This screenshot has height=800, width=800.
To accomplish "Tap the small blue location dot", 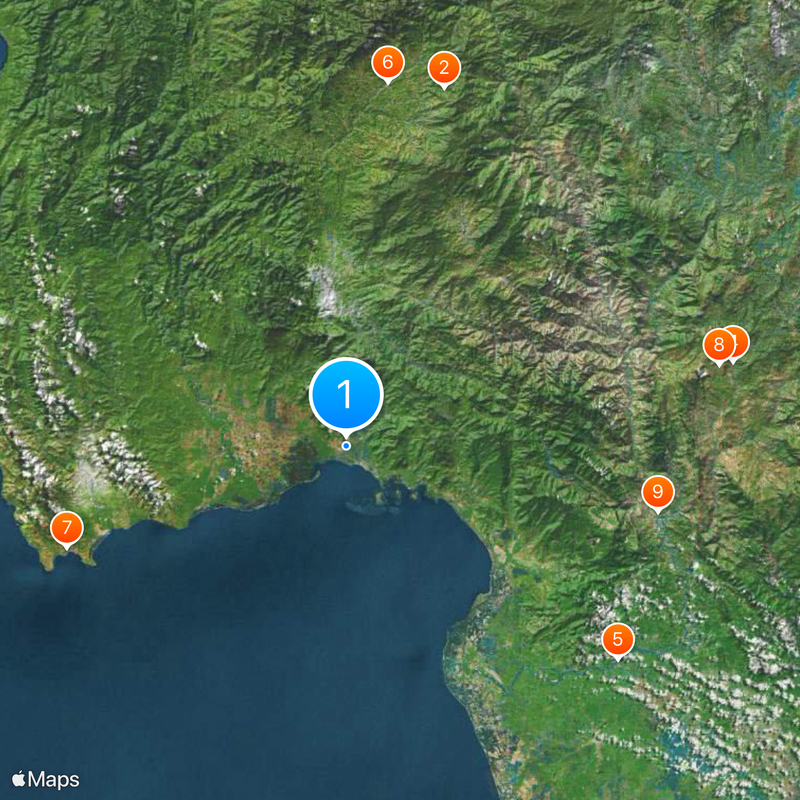I will coord(346,446).
